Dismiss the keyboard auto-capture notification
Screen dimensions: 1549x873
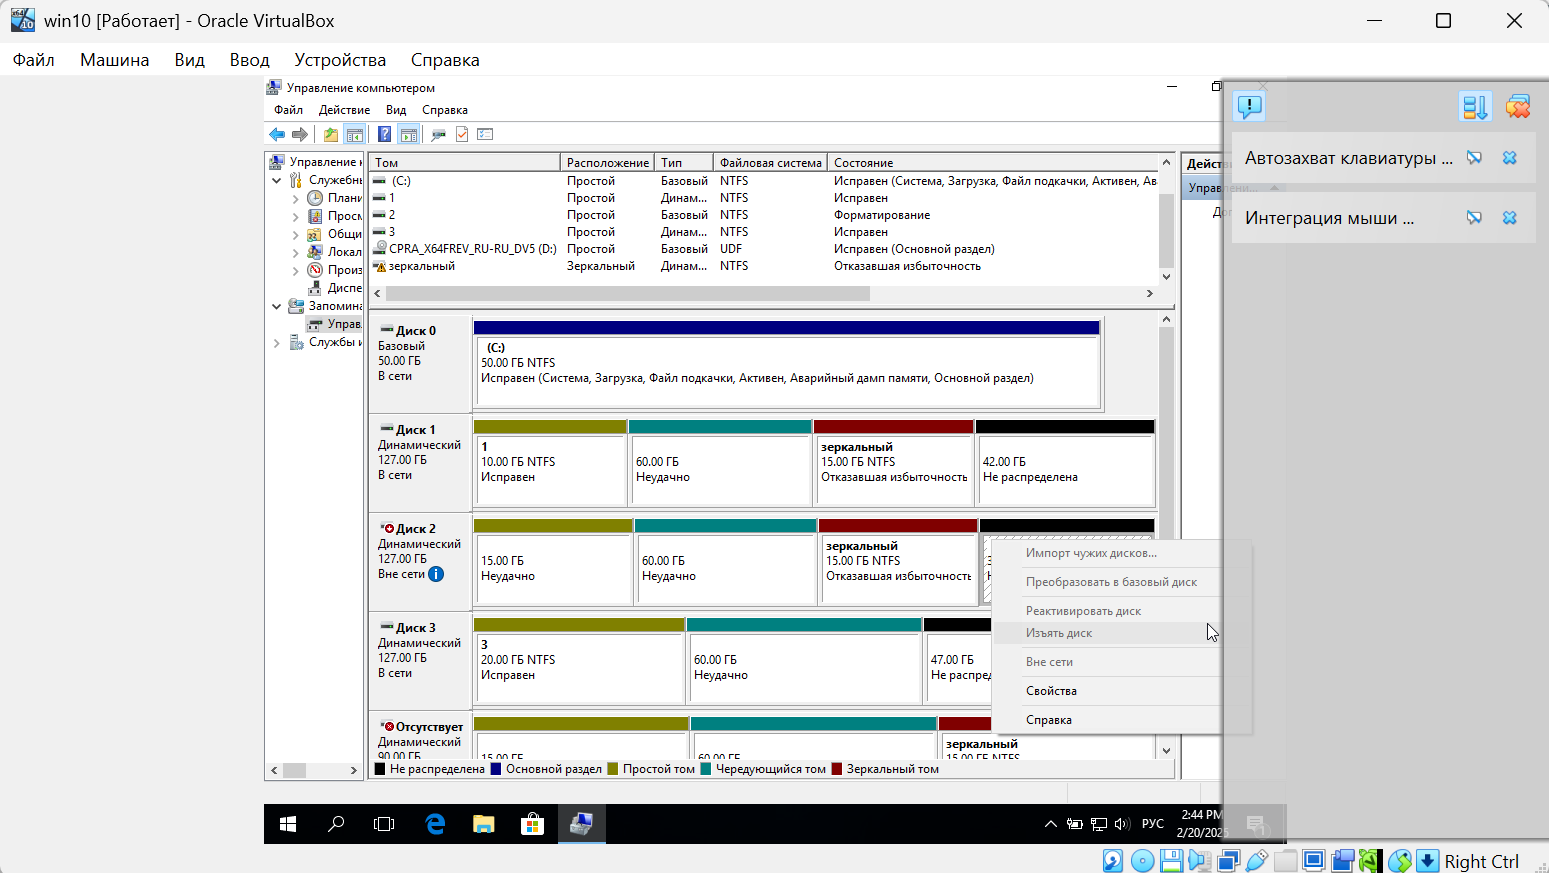point(1510,158)
